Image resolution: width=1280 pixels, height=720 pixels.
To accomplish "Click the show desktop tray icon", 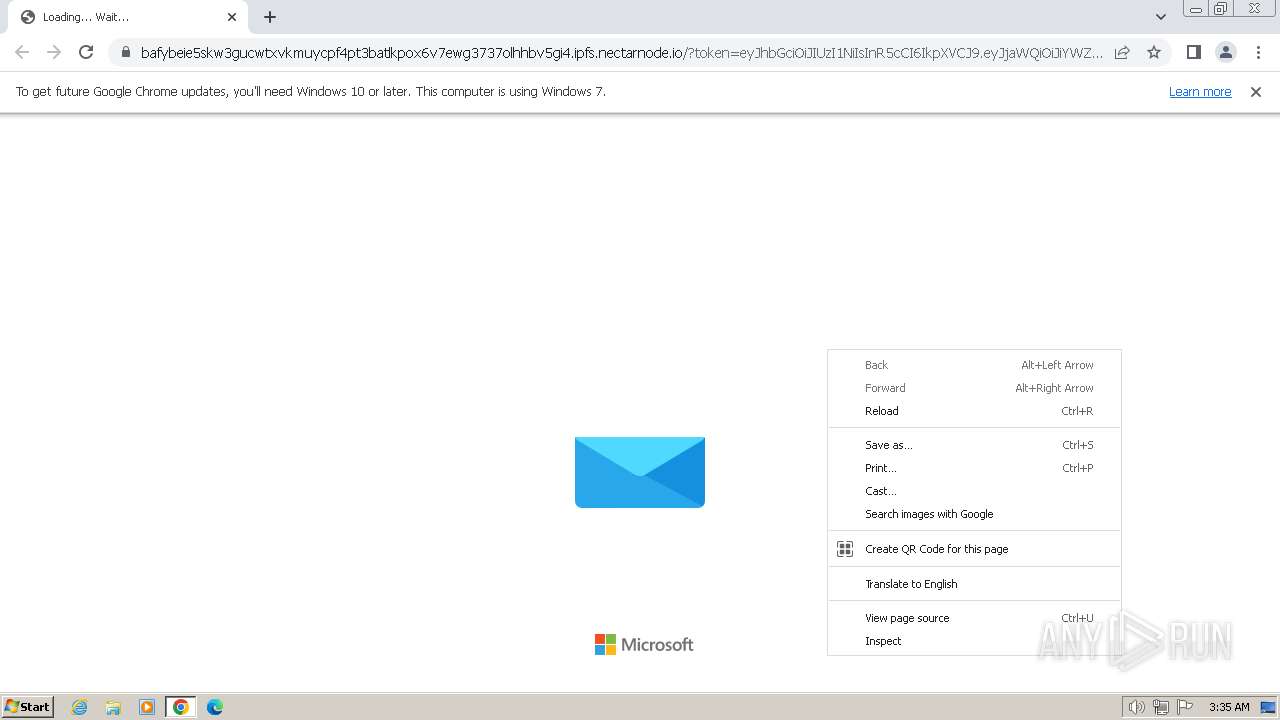I will click(x=1268, y=707).
